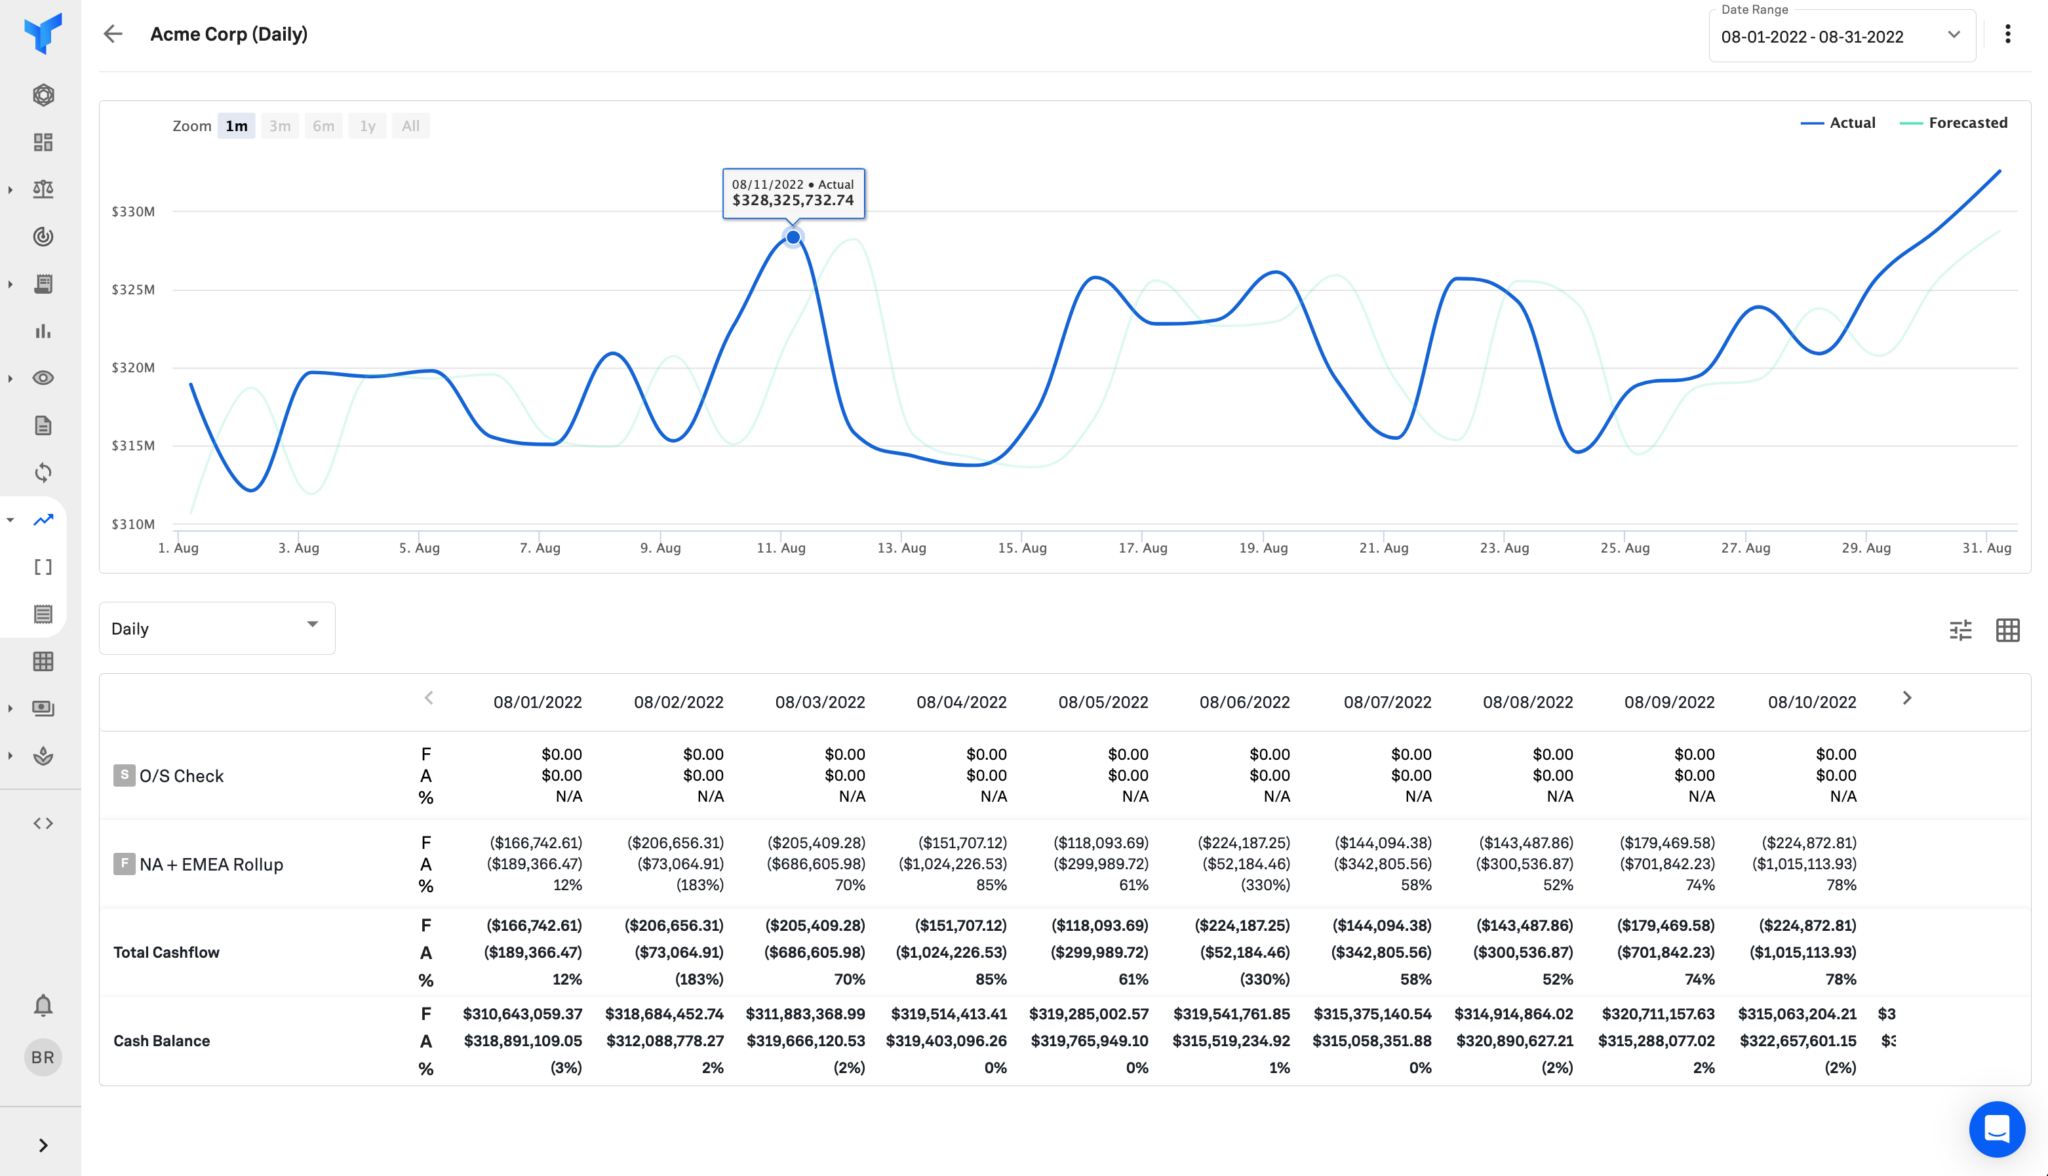
Task: Click the BR user avatar
Action: point(43,1057)
